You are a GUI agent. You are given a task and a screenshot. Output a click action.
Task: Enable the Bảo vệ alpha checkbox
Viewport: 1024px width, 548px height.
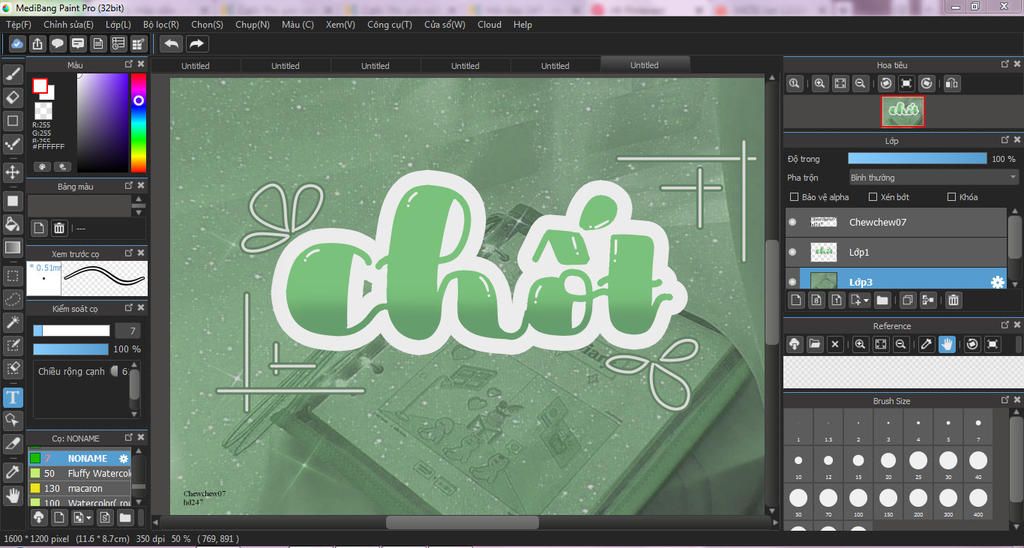pos(794,197)
